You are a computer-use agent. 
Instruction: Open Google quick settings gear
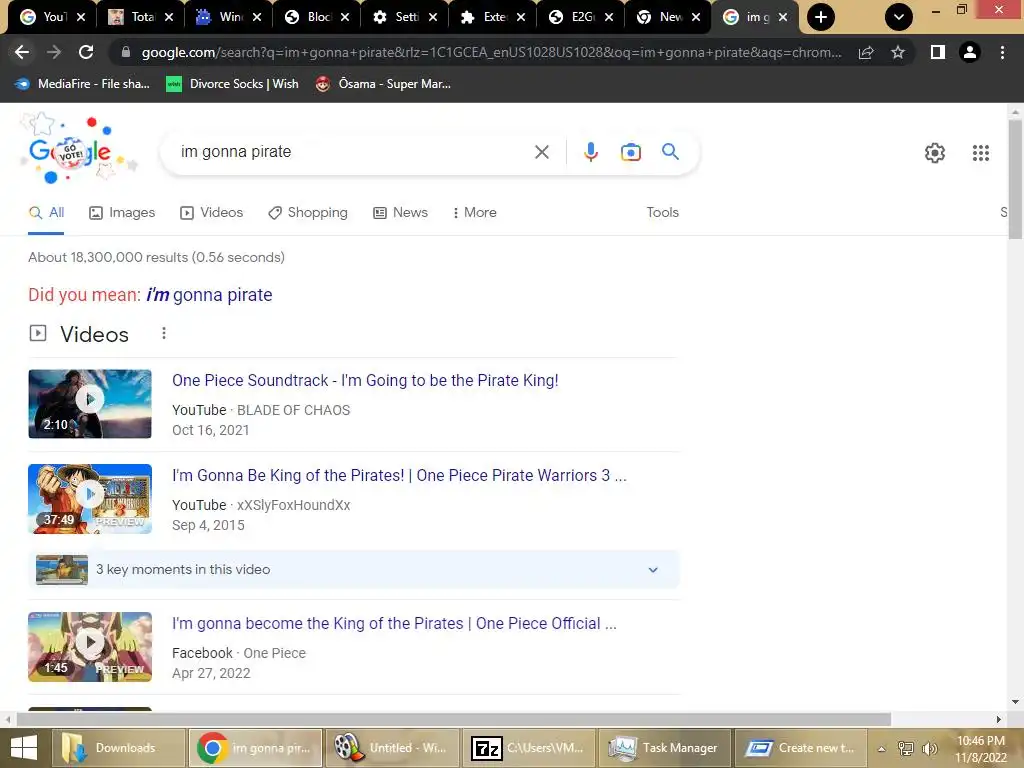(x=935, y=153)
